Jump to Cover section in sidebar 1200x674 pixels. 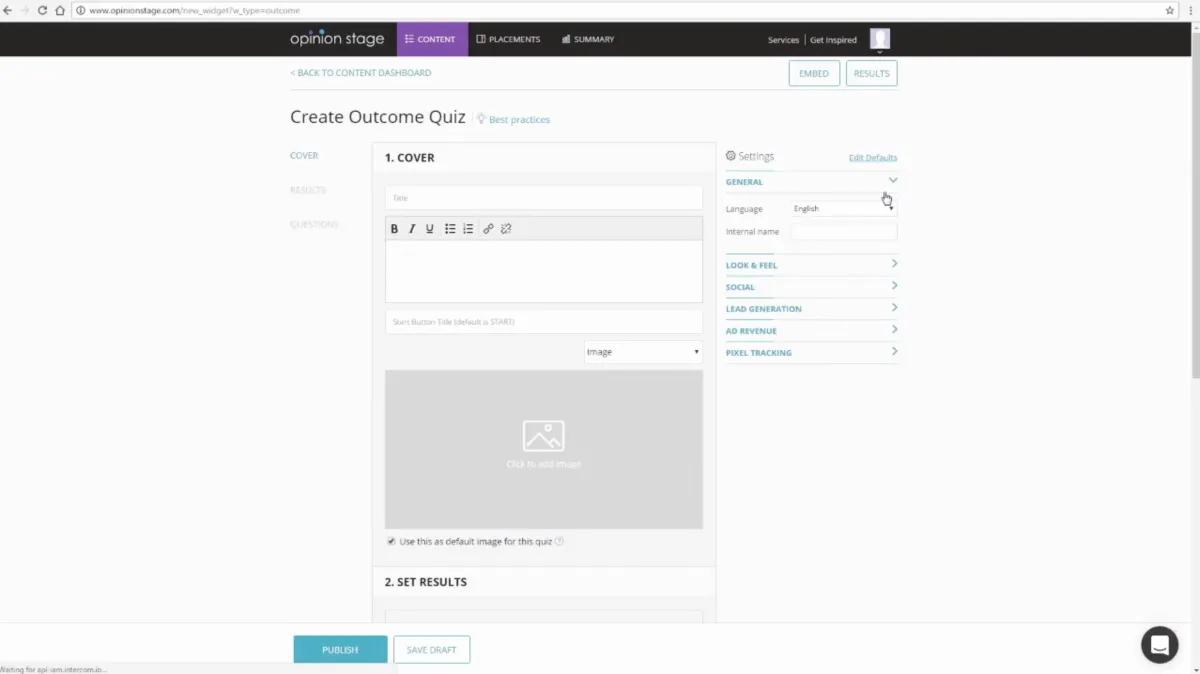pos(304,156)
